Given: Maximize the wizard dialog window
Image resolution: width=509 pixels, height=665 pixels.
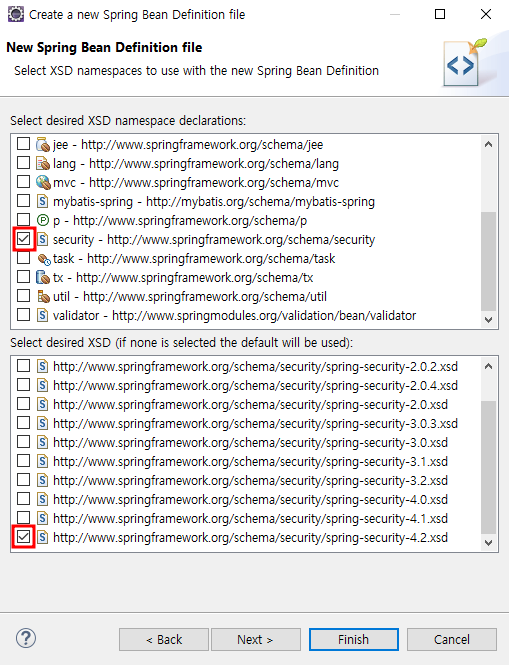Looking at the screenshot, I should (x=440, y=14).
